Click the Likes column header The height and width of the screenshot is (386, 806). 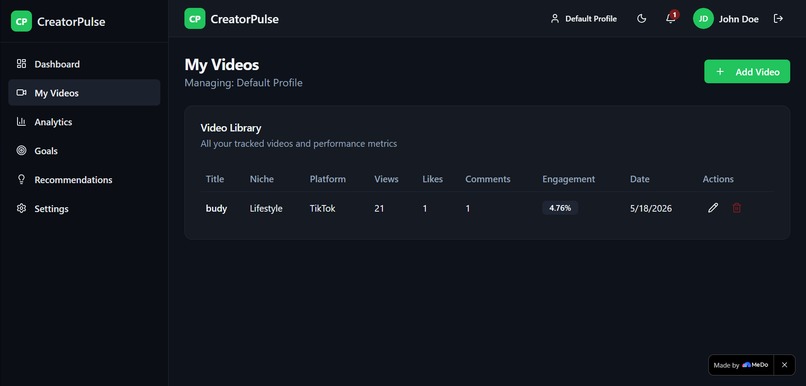[x=432, y=179]
